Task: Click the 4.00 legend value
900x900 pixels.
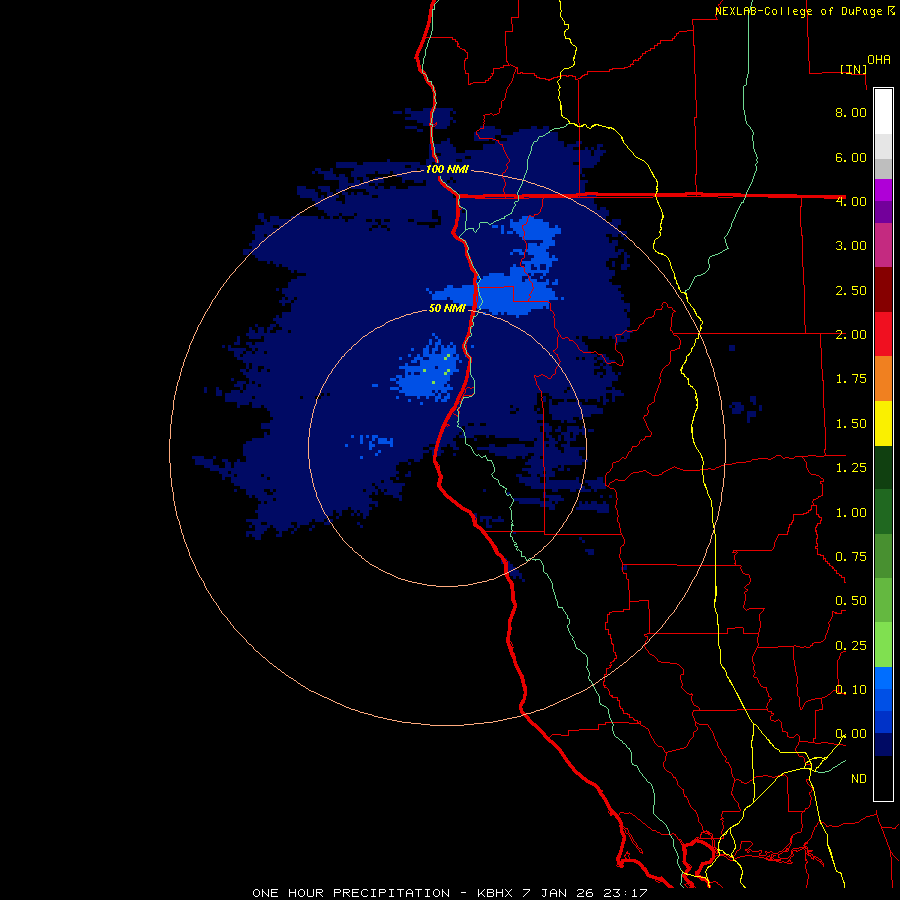Action: pyautogui.click(x=851, y=201)
